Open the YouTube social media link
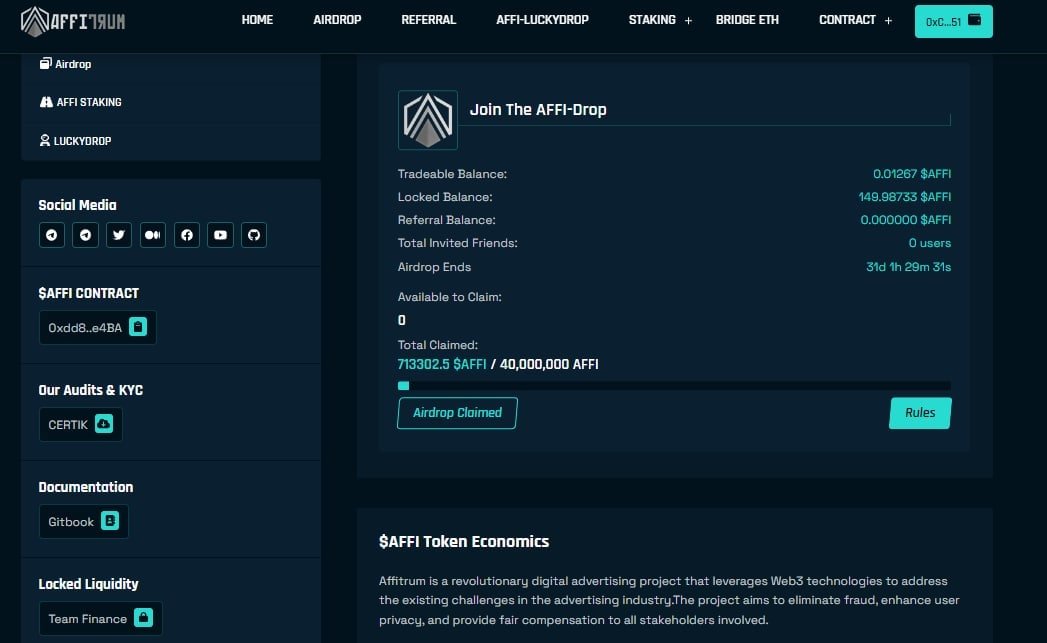This screenshot has width=1047, height=643. click(220, 235)
